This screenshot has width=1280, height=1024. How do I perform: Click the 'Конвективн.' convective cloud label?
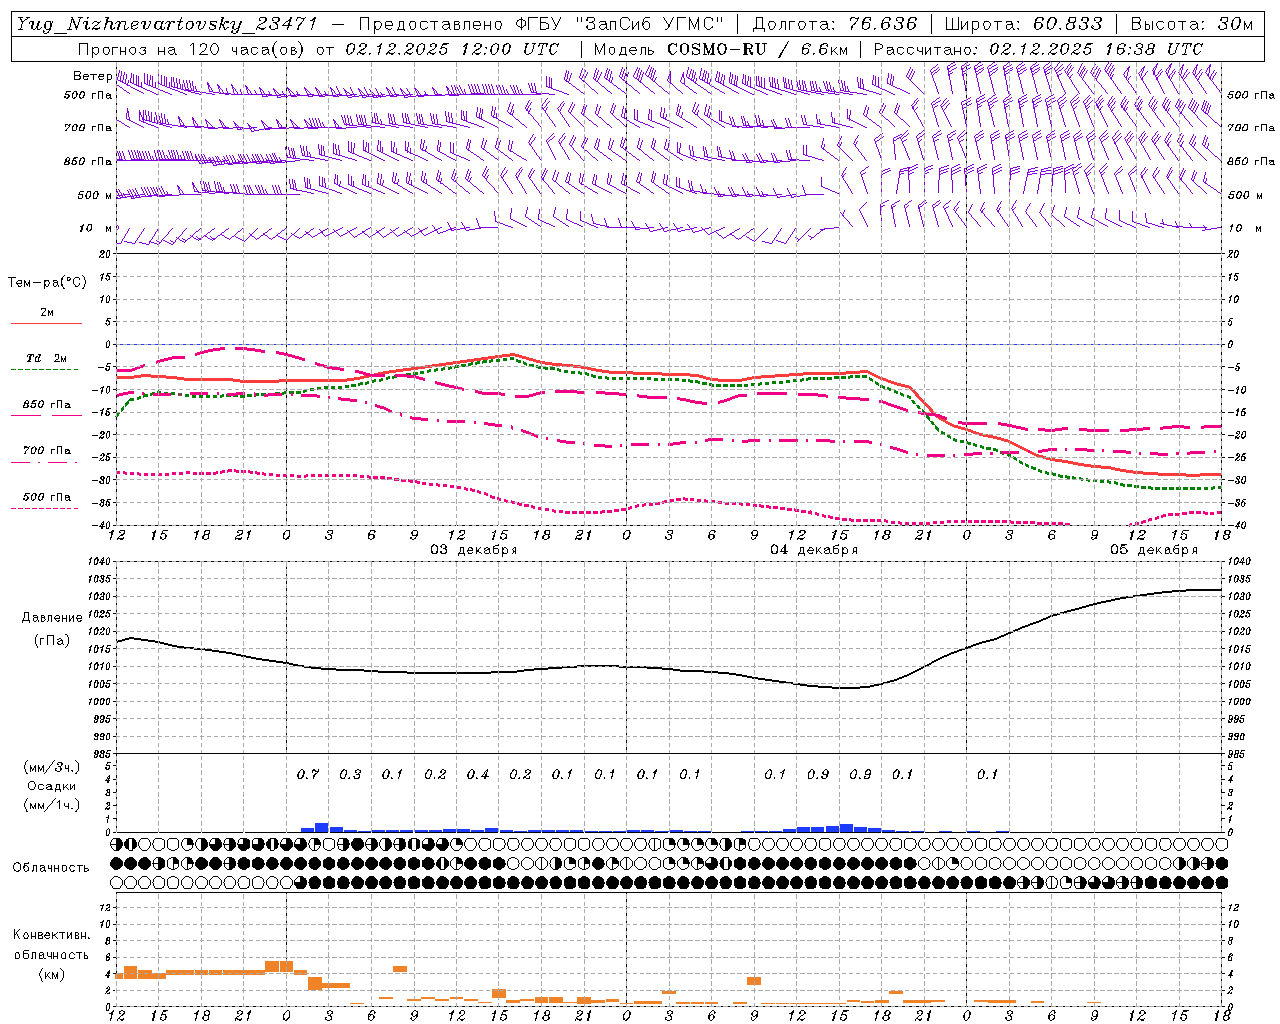51,935
